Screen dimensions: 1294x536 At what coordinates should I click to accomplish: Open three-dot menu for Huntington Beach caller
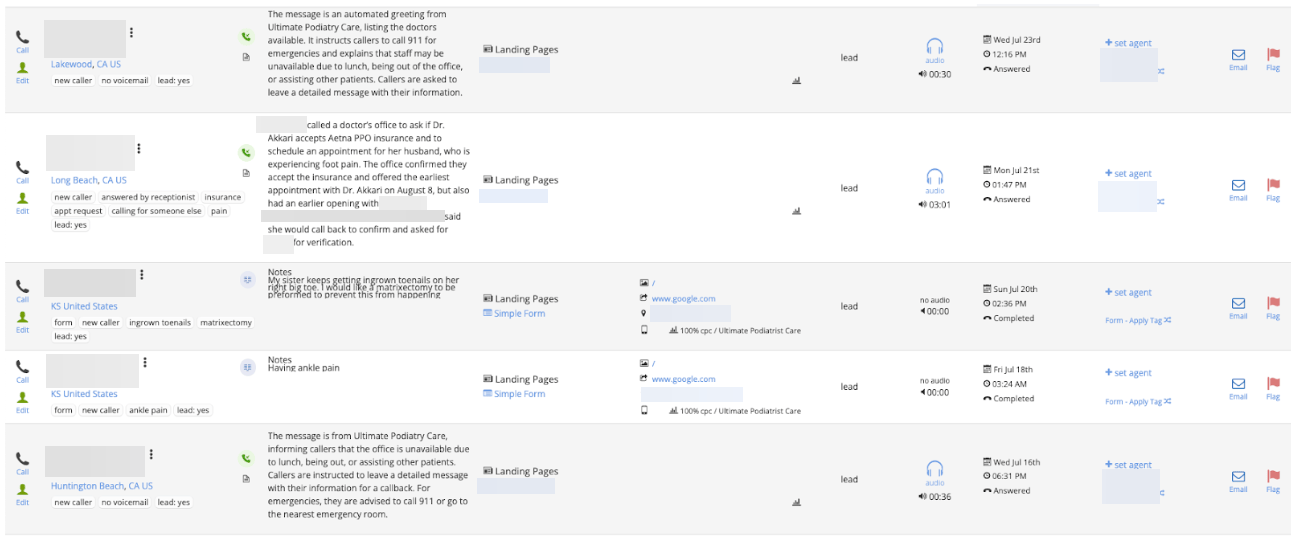pos(151,454)
